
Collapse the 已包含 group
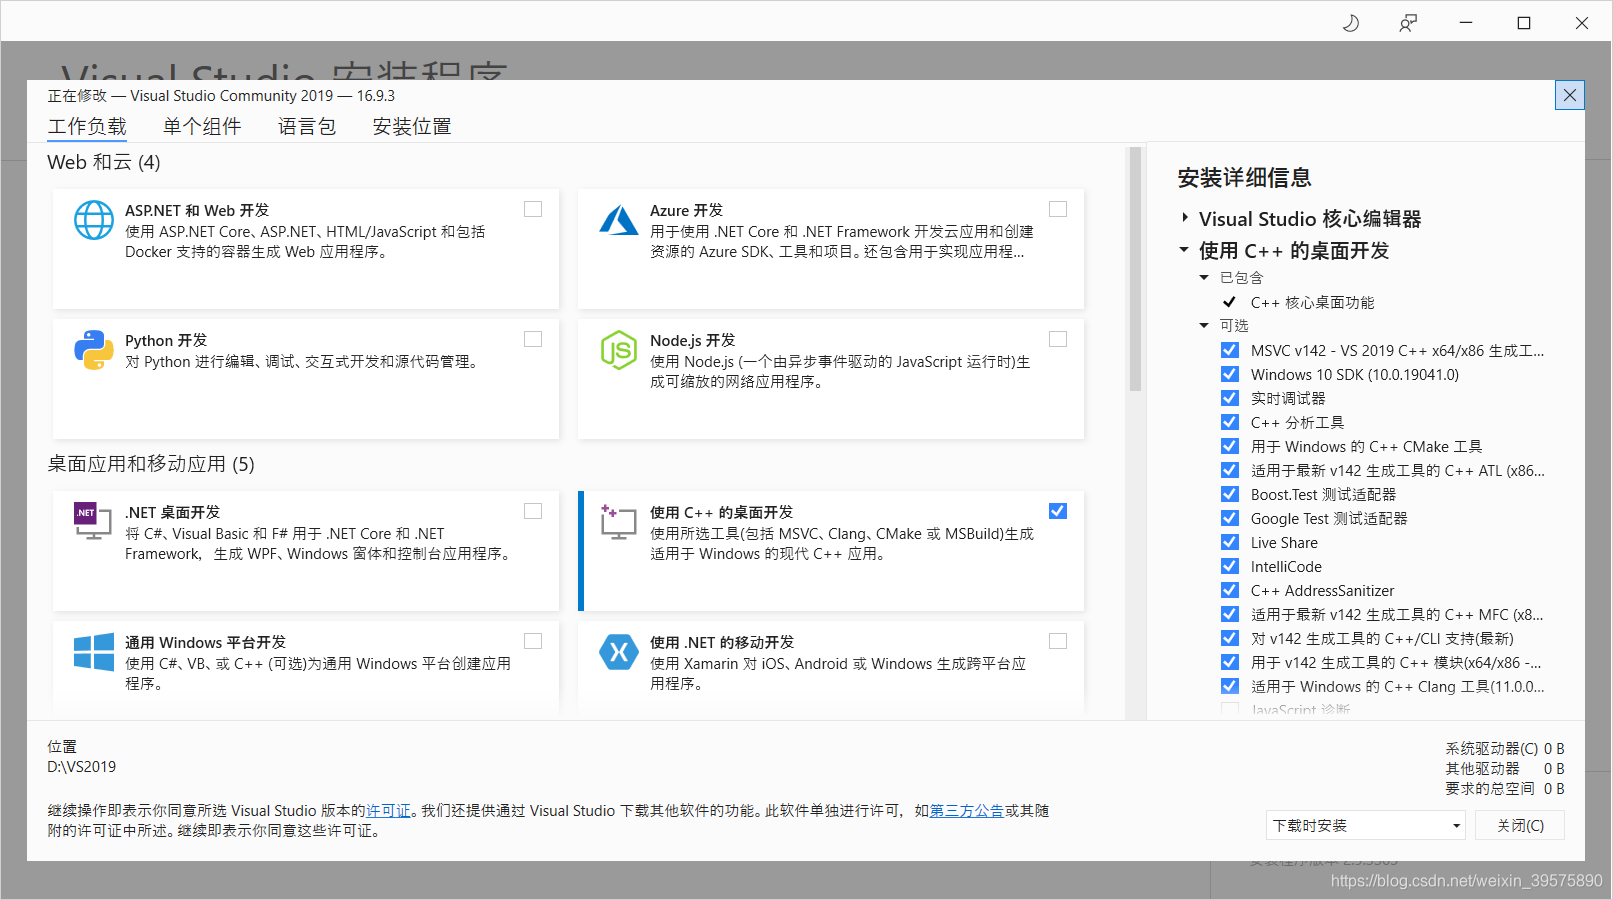point(1204,278)
